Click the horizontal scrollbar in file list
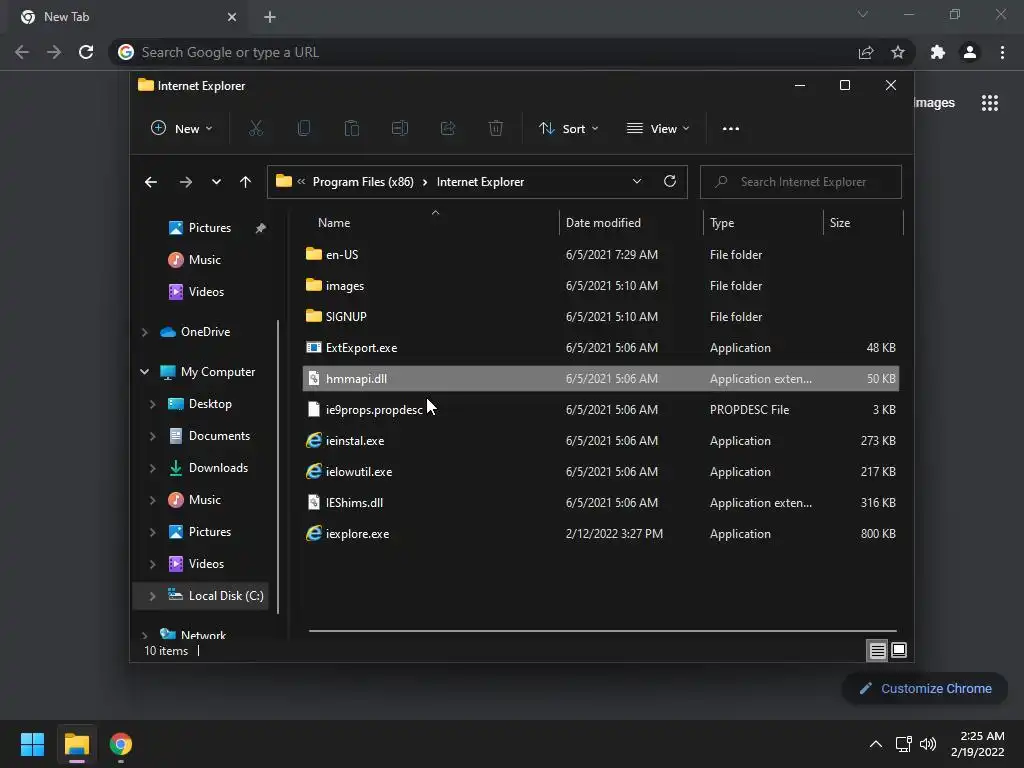1024x768 pixels. (x=602, y=631)
